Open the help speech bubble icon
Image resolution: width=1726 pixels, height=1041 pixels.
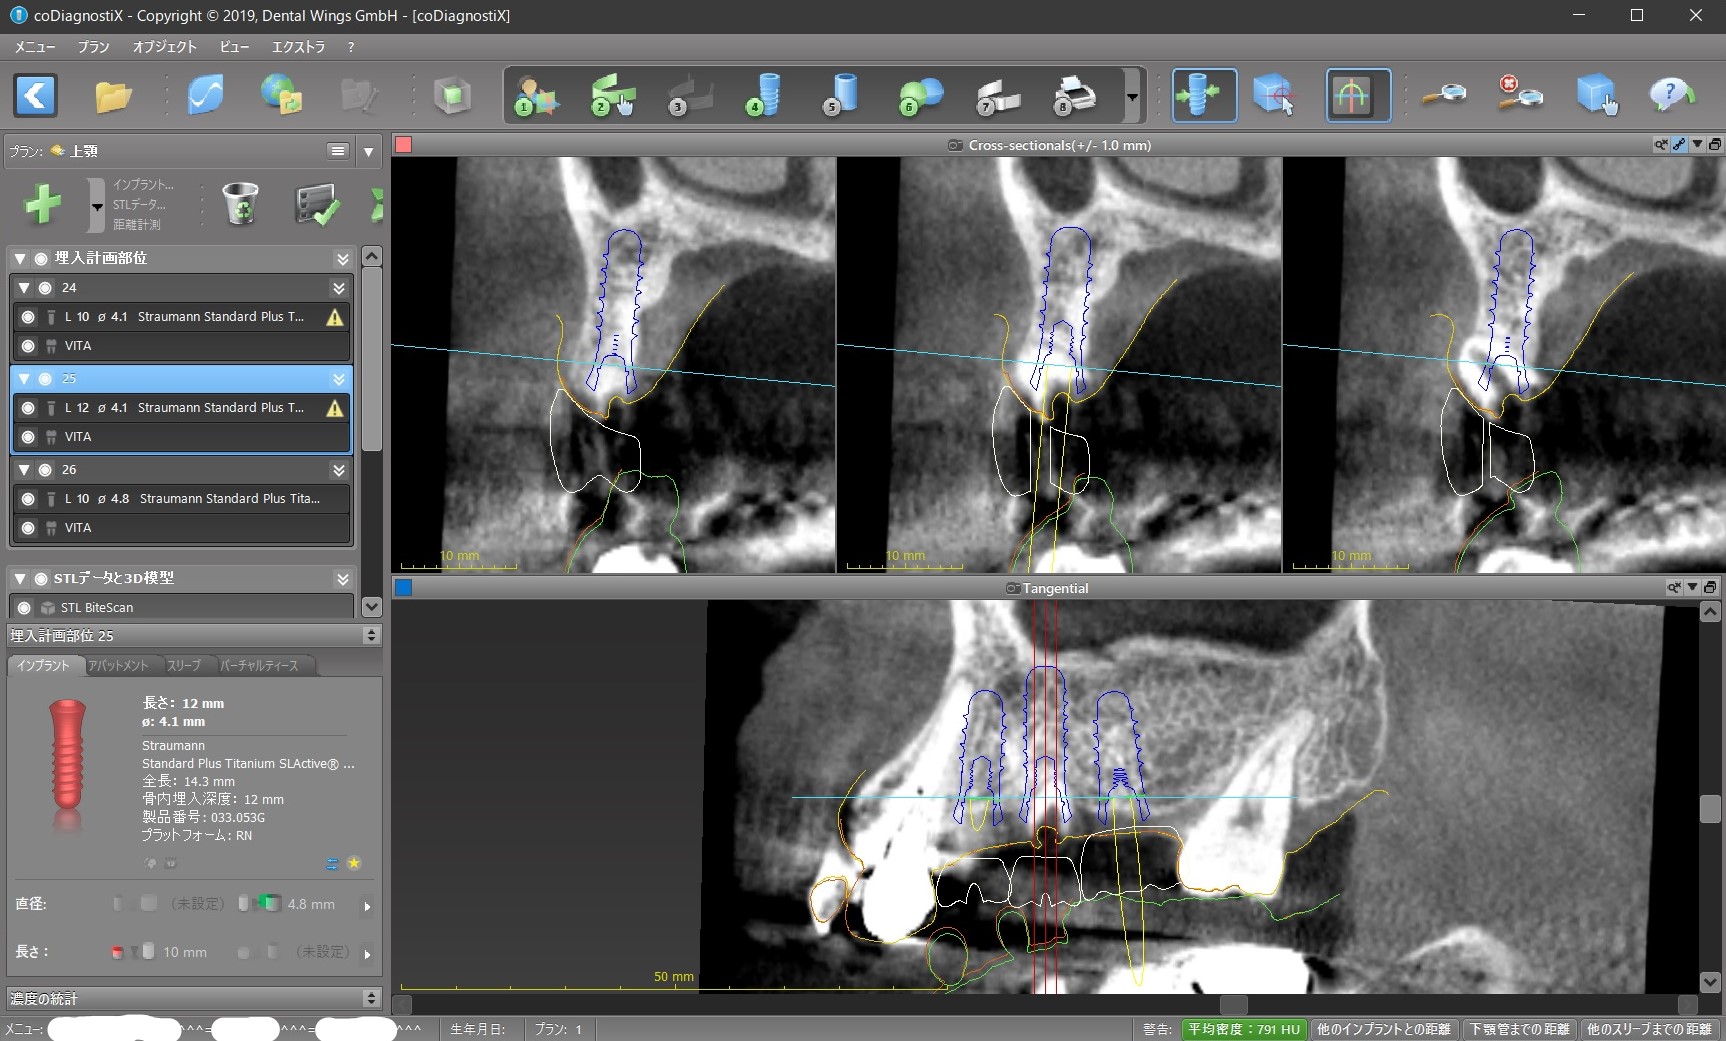click(1670, 96)
